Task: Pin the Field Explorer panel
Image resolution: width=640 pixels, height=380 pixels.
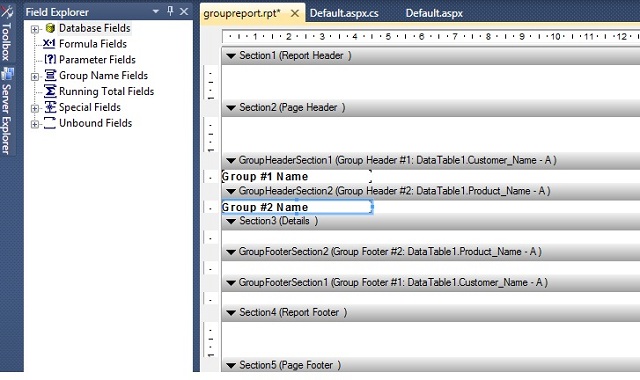Action: coord(170,11)
